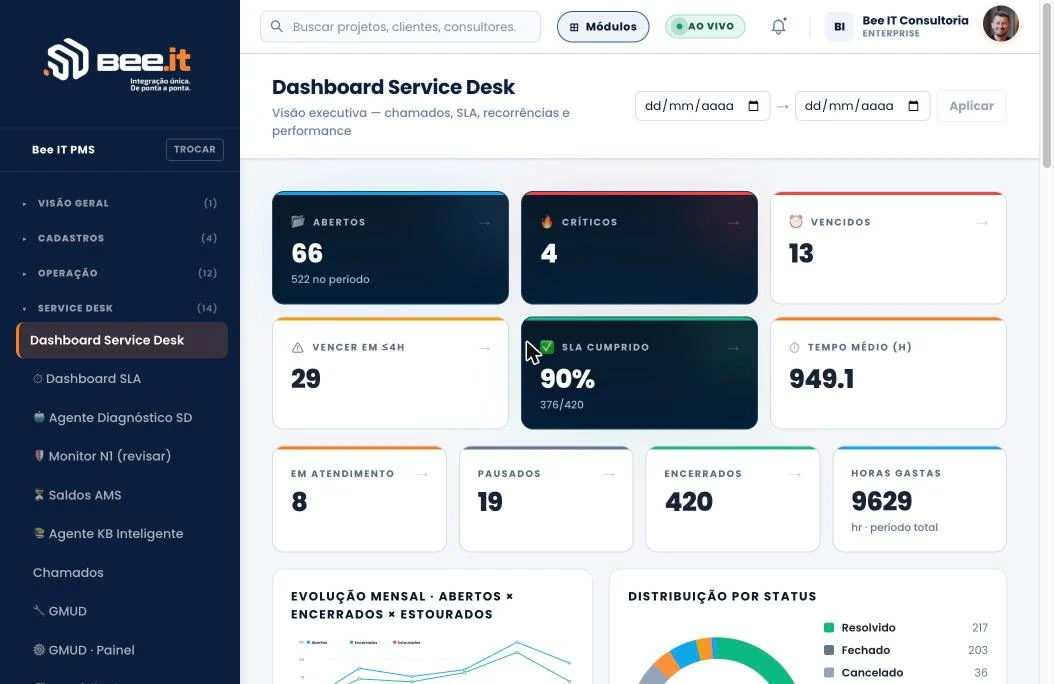
Task: Open the Bee IT Consultoria account menu
Action: click(915, 26)
